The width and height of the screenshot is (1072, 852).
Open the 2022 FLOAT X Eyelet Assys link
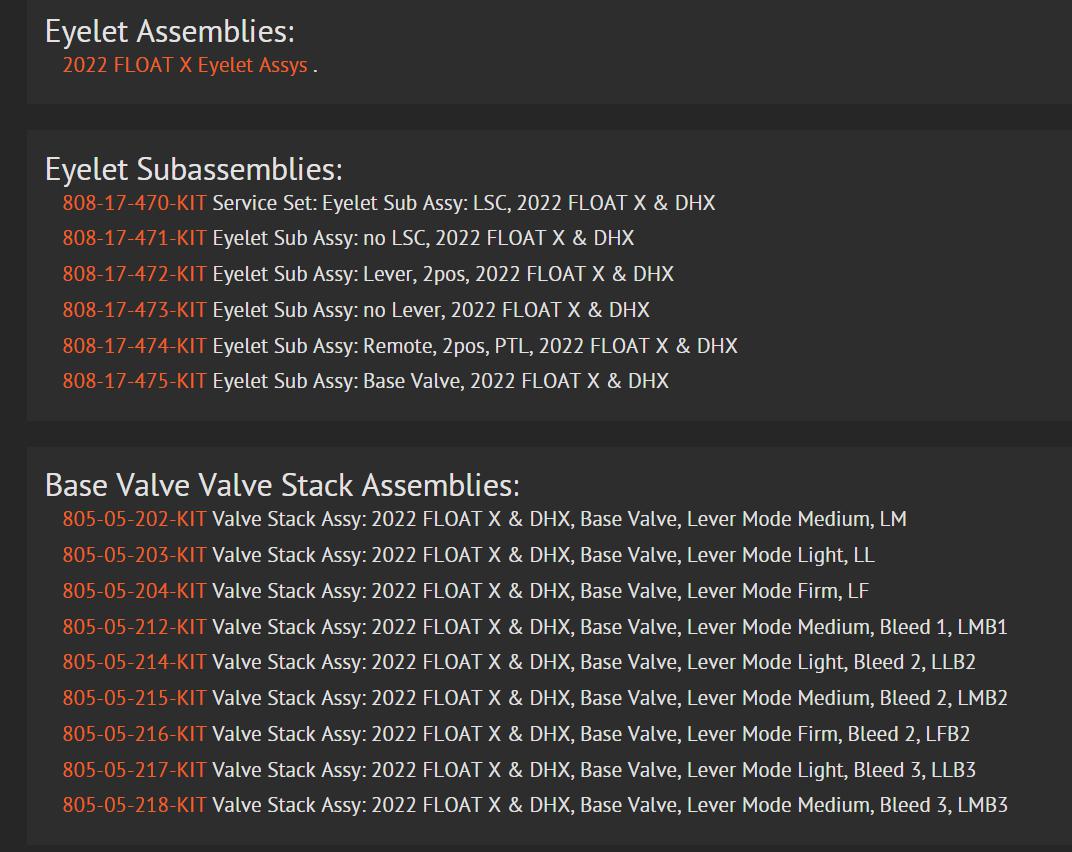pos(185,65)
